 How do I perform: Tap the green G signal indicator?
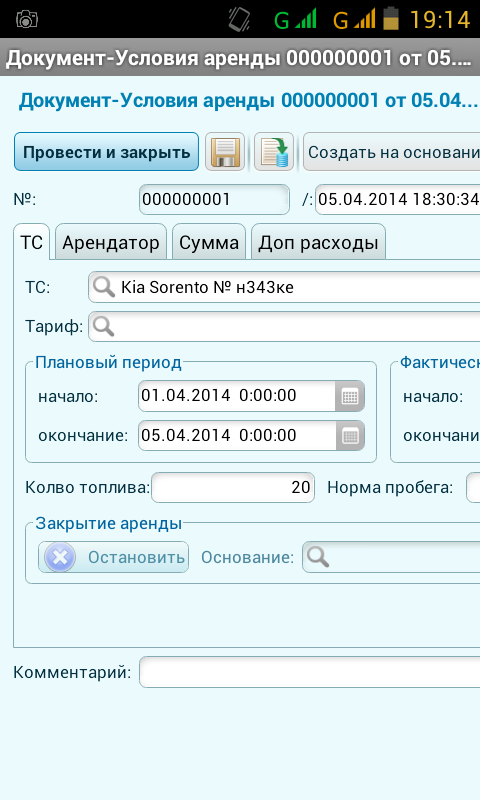(295, 19)
